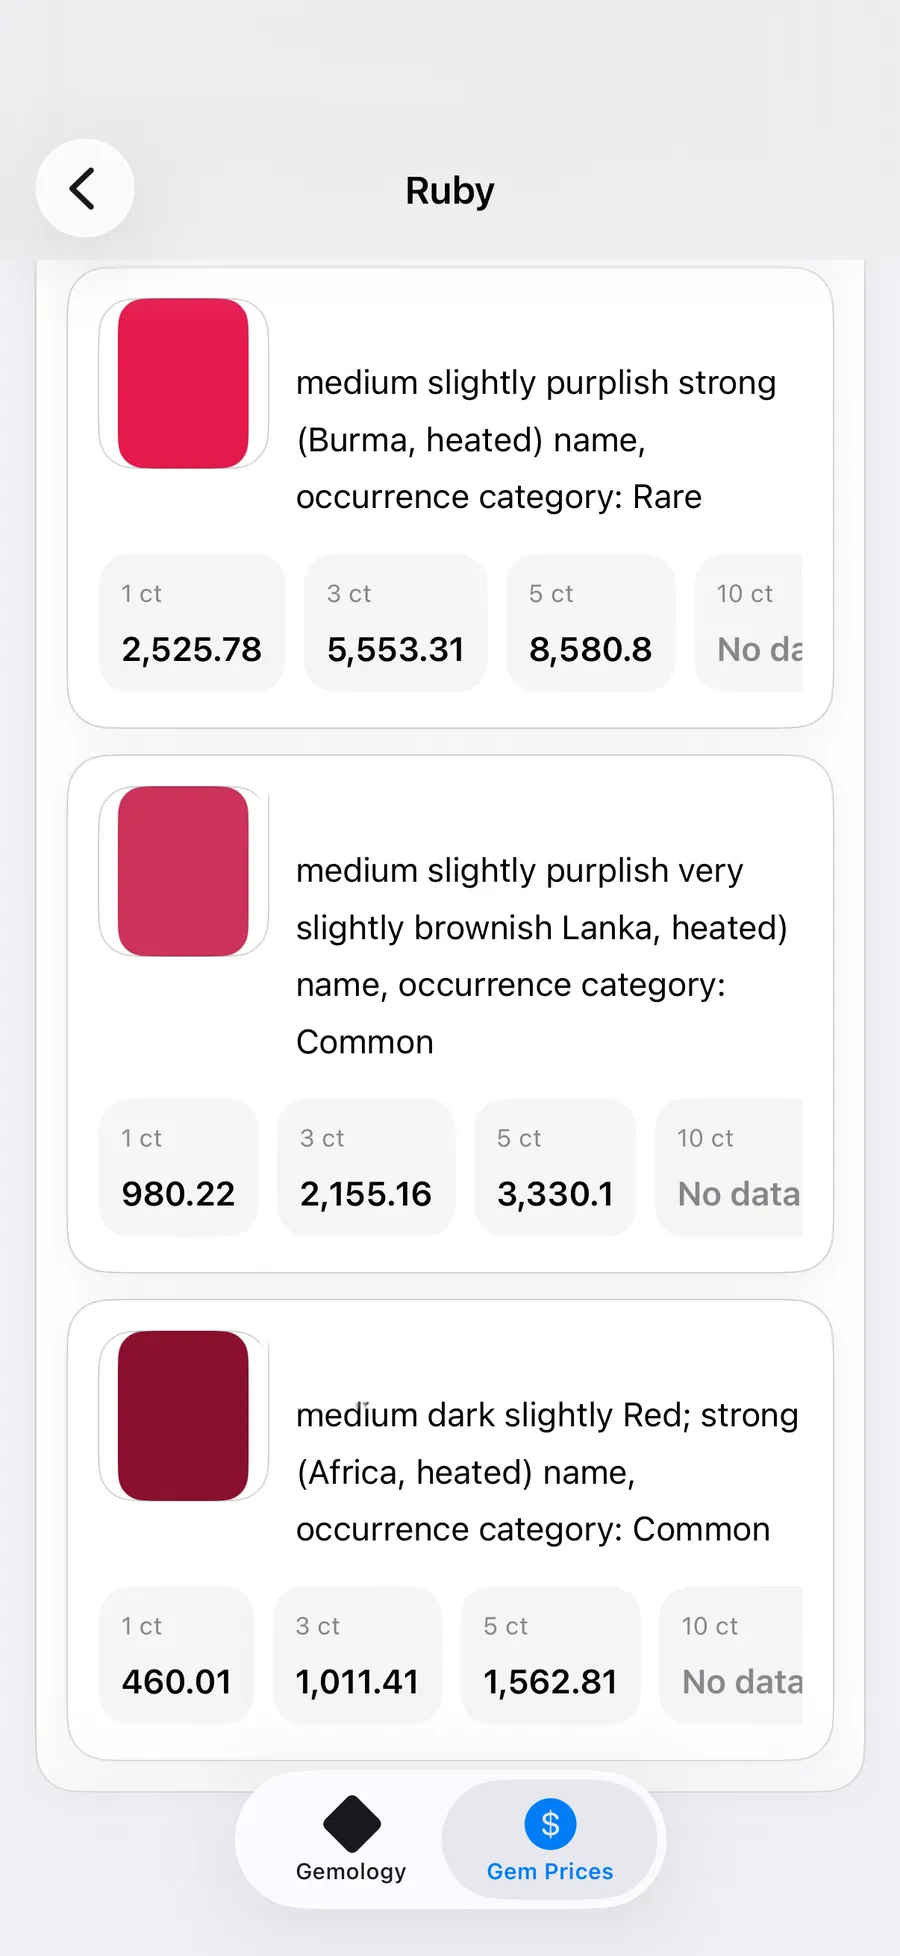Image resolution: width=900 pixels, height=1956 pixels.
Task: Select the 3 ct 1,011.41 chip
Action: tap(357, 1656)
